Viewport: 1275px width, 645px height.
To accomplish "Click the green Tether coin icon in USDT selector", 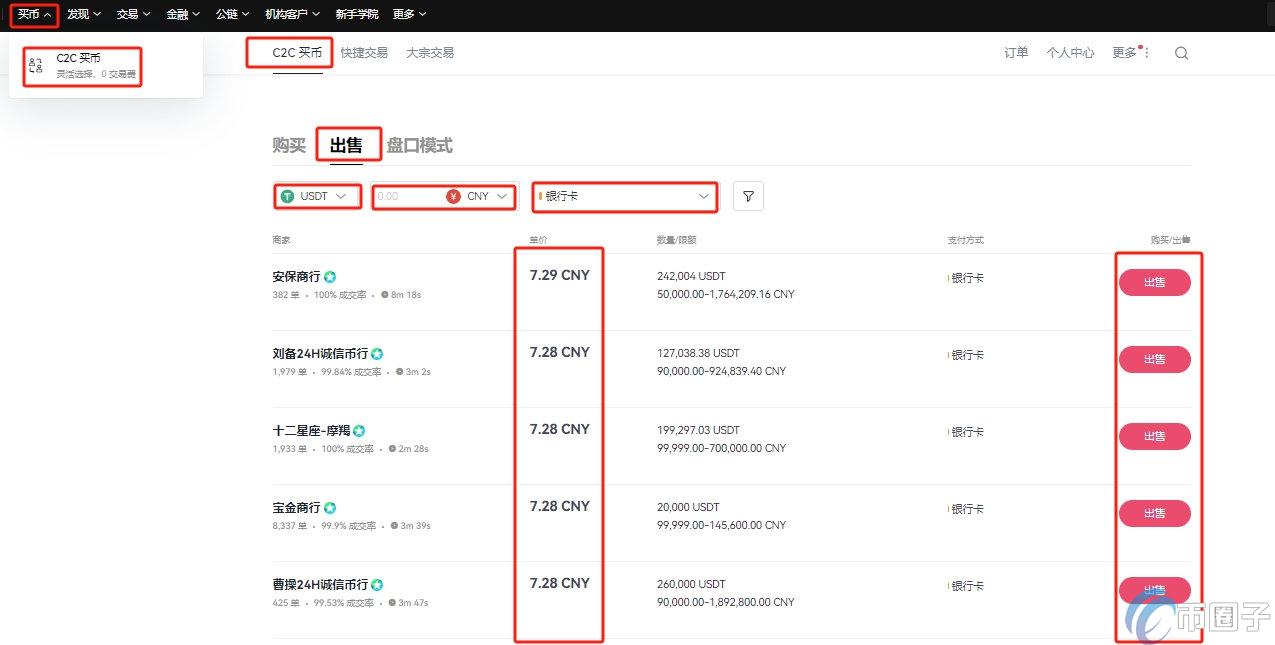I will (x=289, y=196).
